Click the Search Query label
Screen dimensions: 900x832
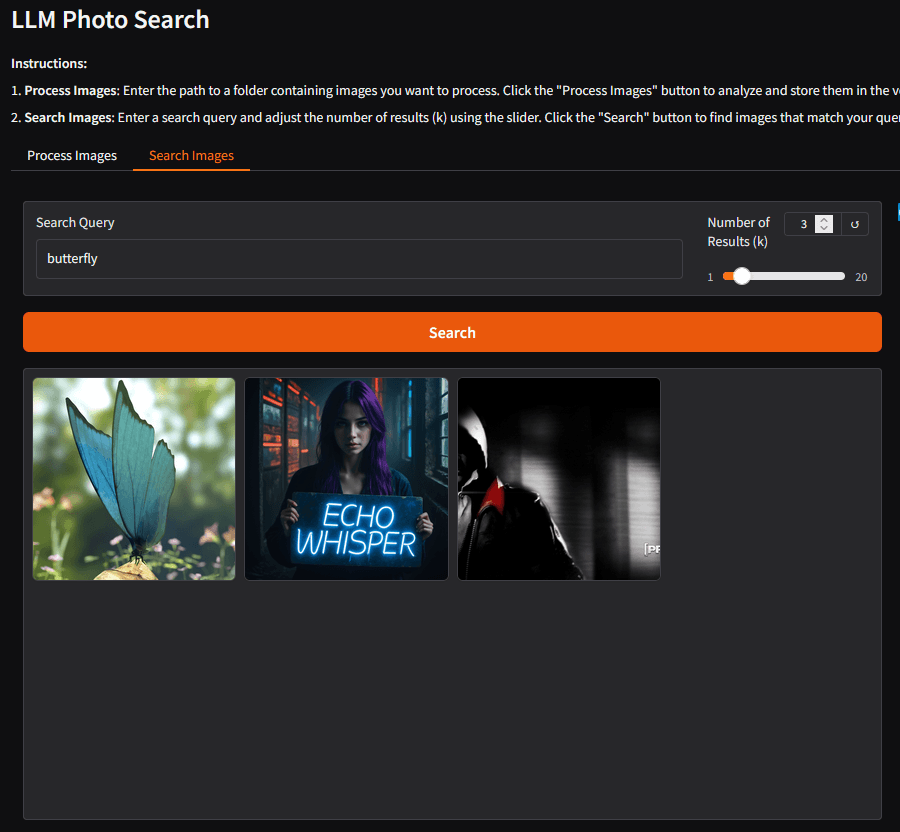[75, 223]
